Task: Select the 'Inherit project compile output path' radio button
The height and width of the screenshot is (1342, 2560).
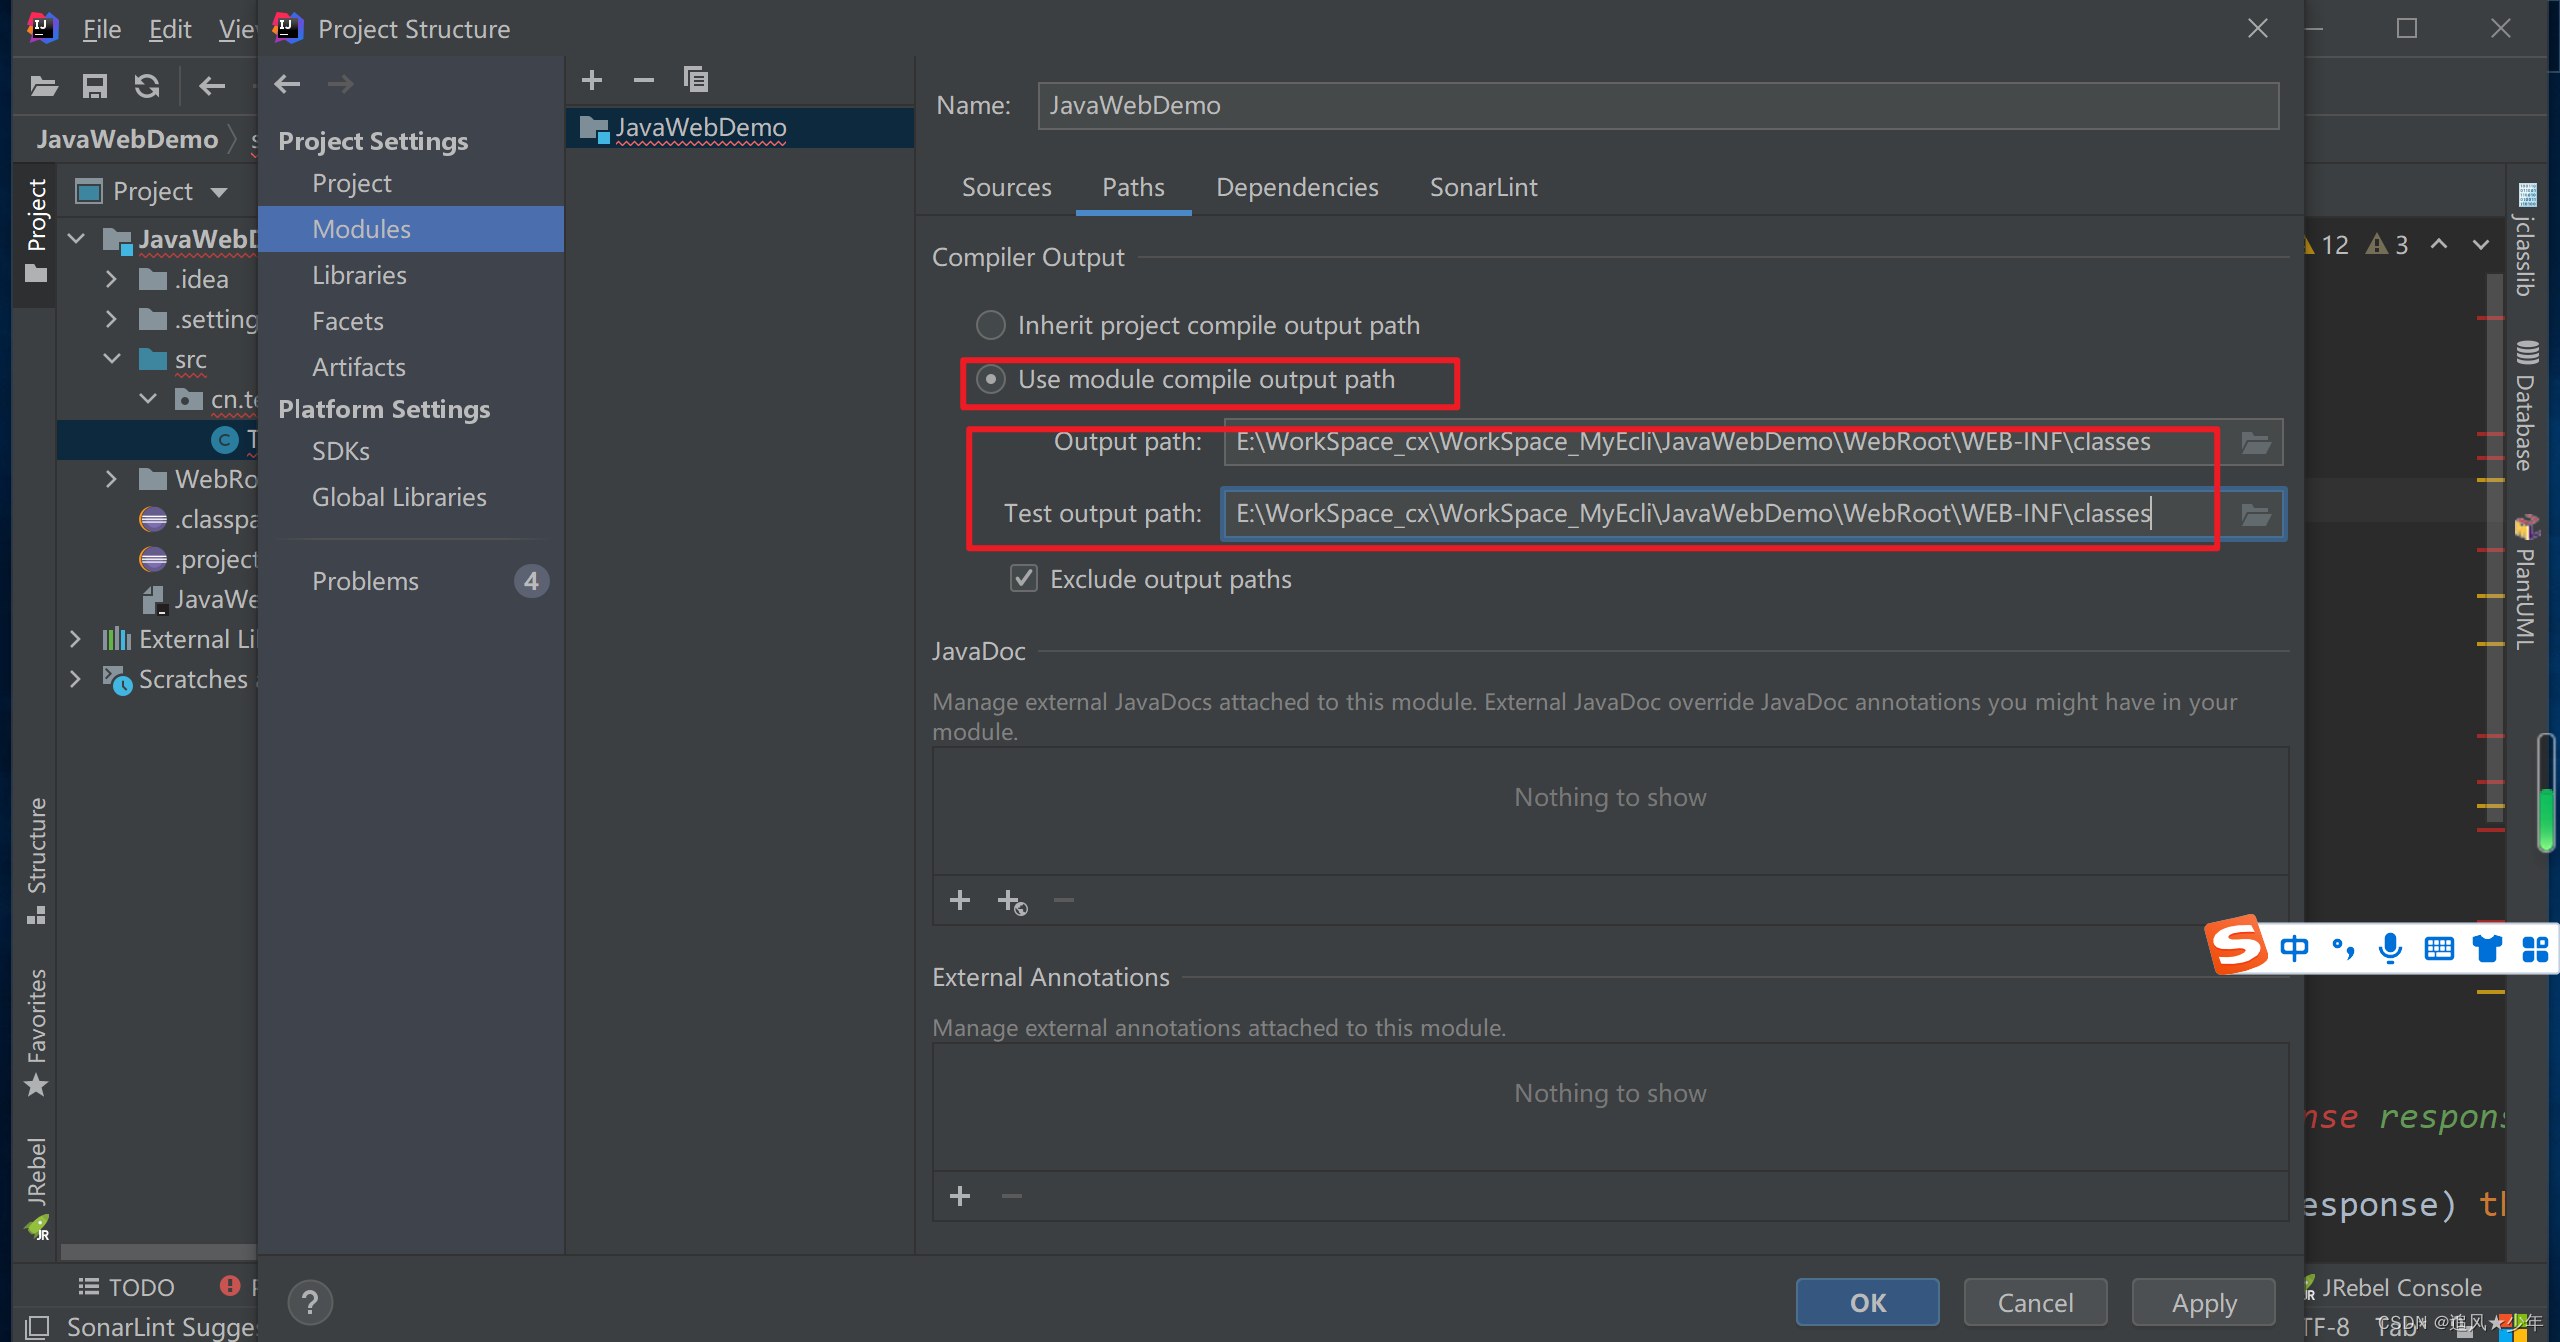Action: pyautogui.click(x=990, y=325)
